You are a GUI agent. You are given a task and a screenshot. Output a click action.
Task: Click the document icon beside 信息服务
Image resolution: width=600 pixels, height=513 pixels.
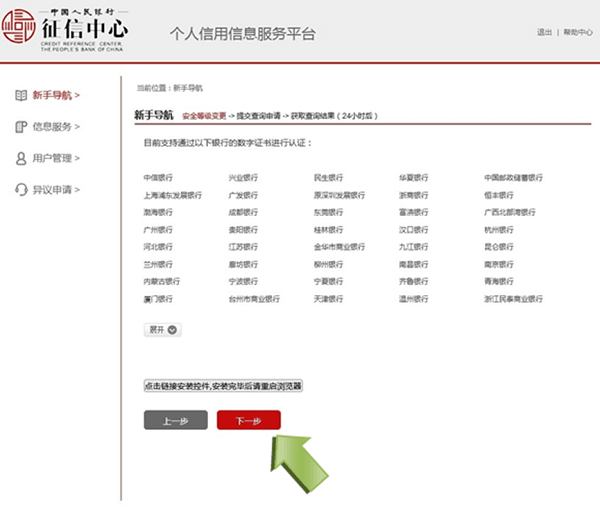21,127
